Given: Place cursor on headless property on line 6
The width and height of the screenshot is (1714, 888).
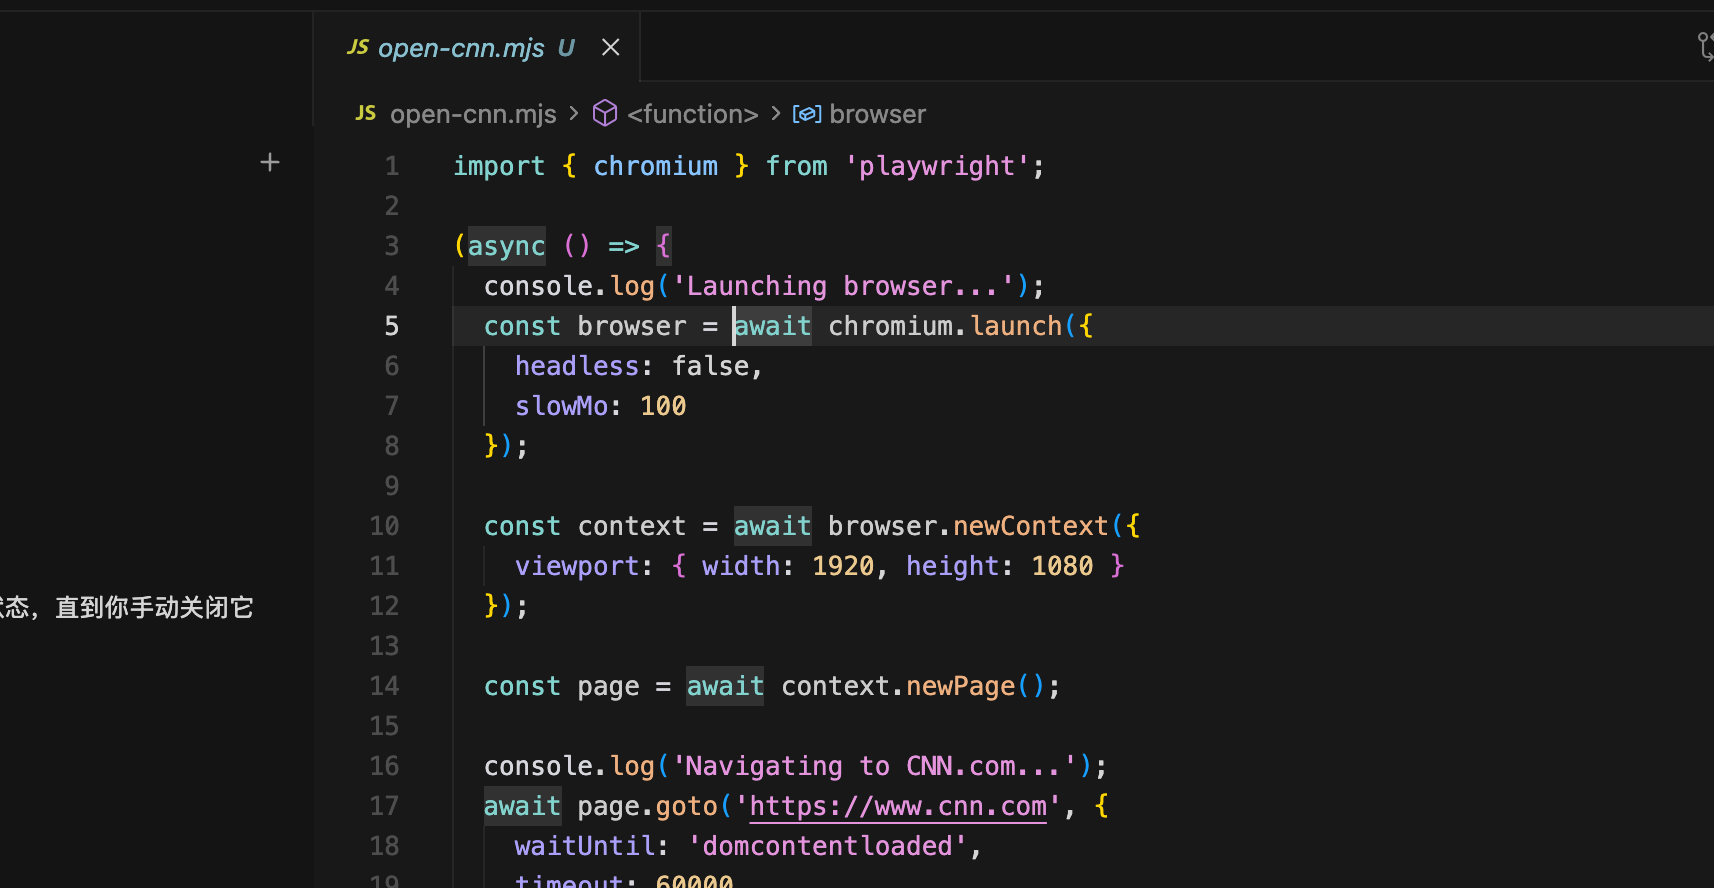Looking at the screenshot, I should (576, 366).
